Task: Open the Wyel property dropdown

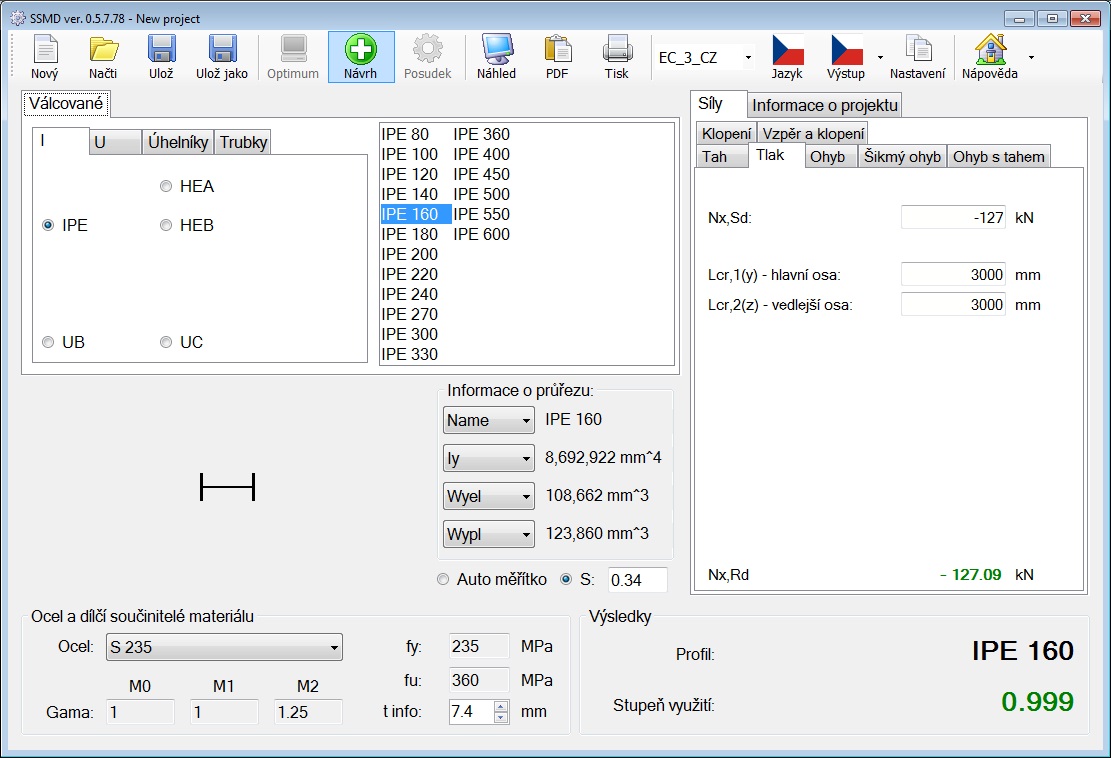Action: click(x=489, y=496)
